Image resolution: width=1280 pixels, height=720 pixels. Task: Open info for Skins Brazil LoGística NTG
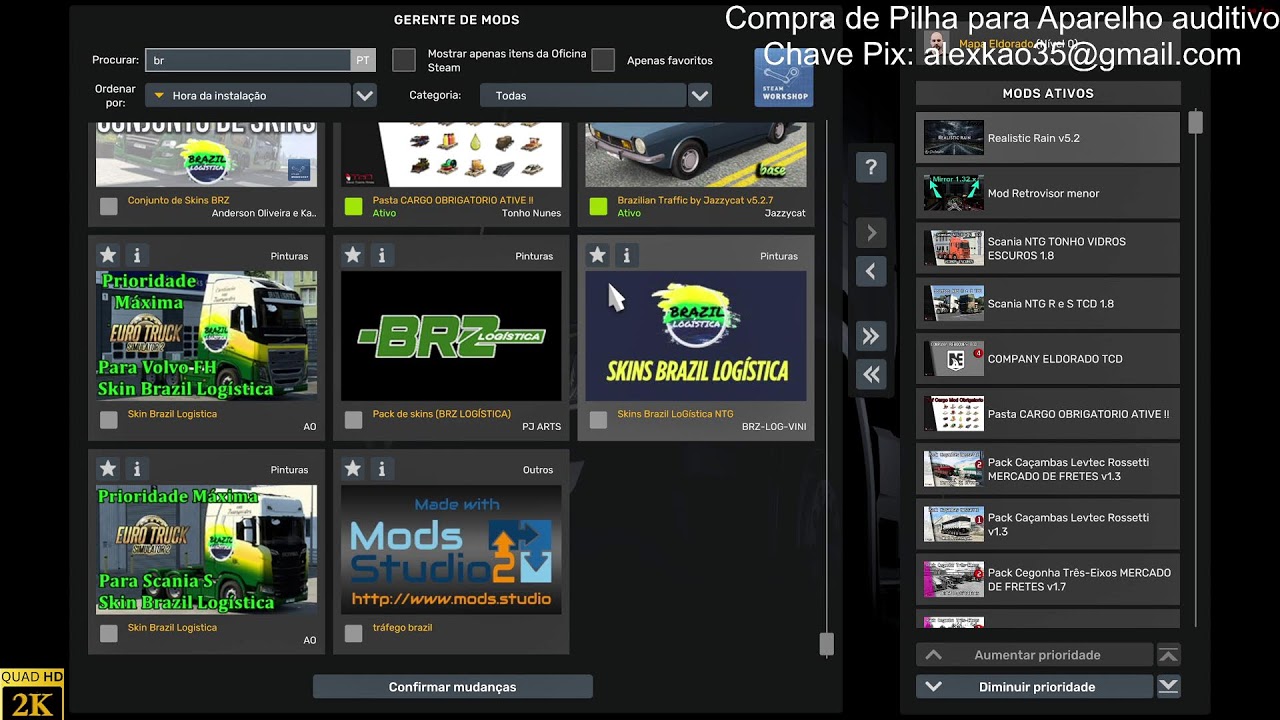(x=626, y=255)
